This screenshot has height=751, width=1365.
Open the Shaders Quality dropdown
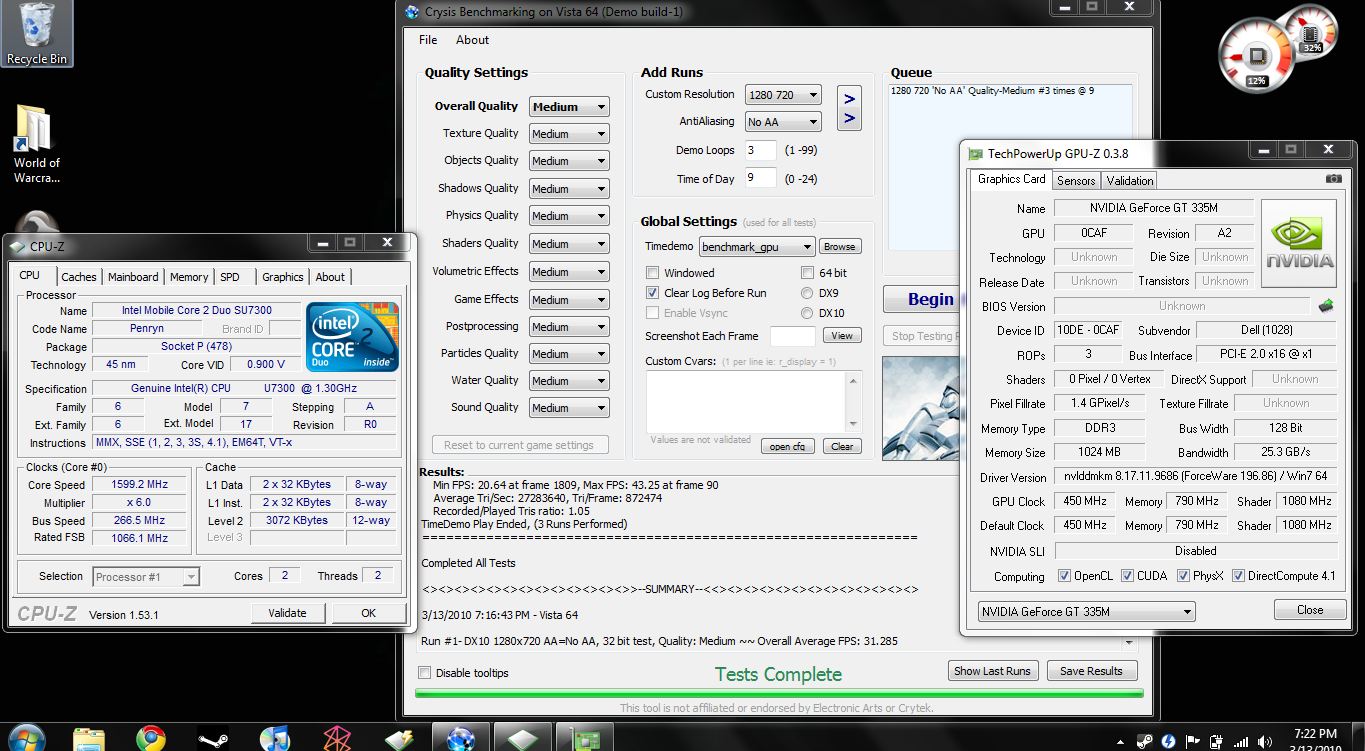569,244
